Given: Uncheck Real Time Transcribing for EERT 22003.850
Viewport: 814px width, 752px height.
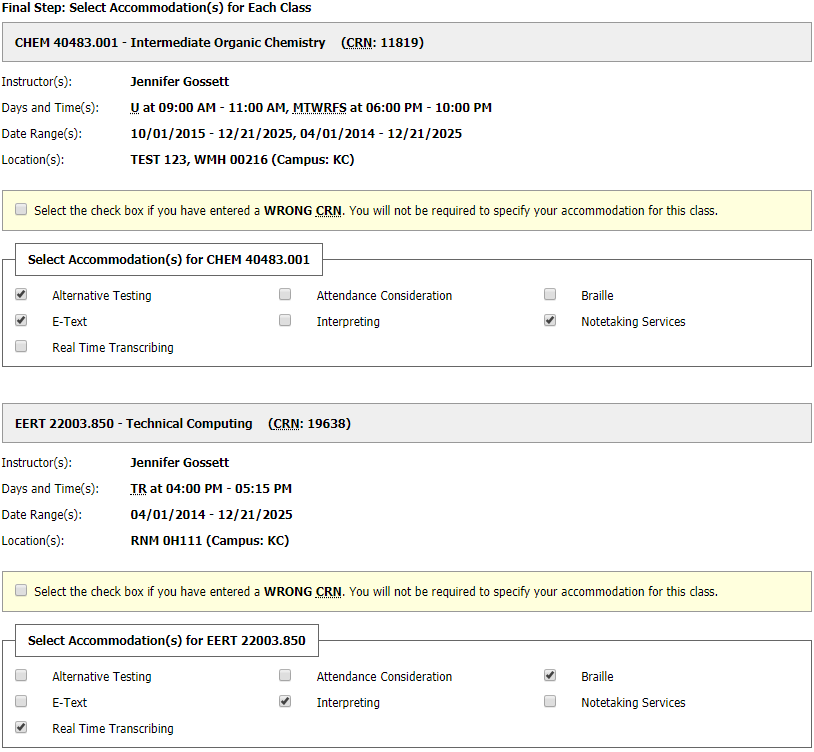Looking at the screenshot, I should pyautogui.click(x=21, y=728).
